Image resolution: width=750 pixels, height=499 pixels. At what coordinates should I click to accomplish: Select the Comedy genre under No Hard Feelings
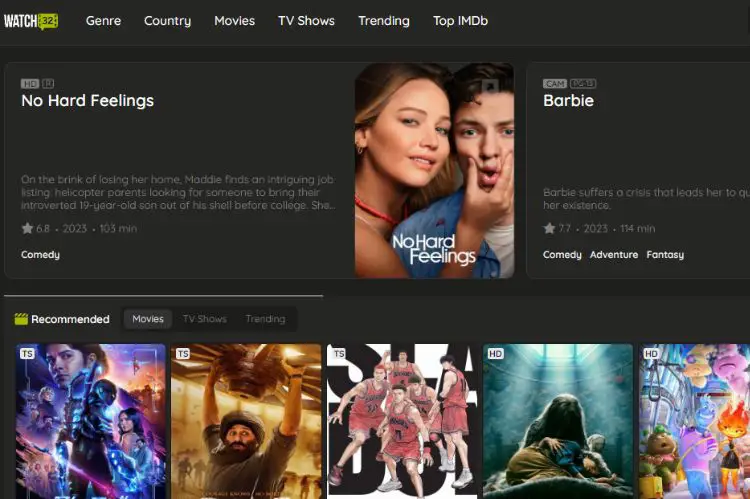[x=40, y=255]
